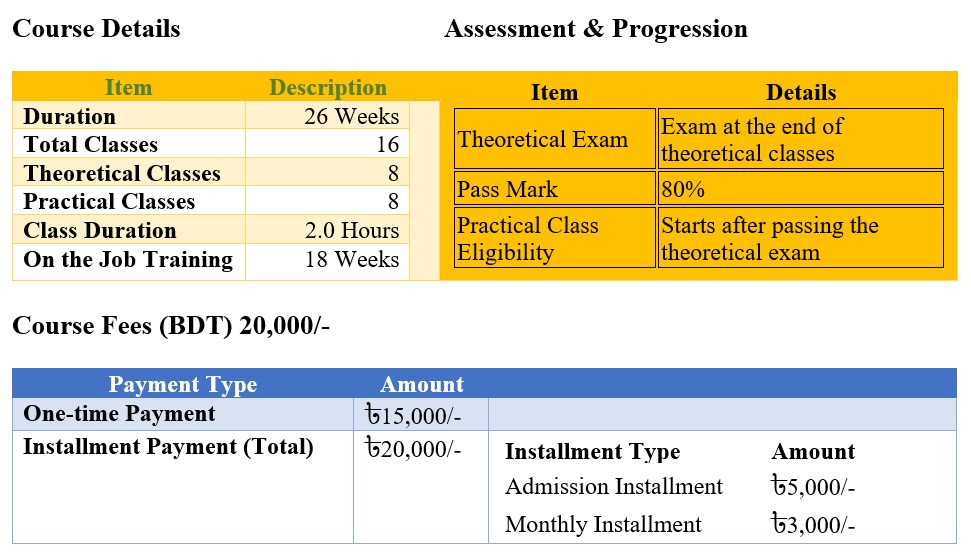The width and height of the screenshot is (971, 559).
Task: Click the 26 Weeks duration cell
Action: (x=351, y=116)
